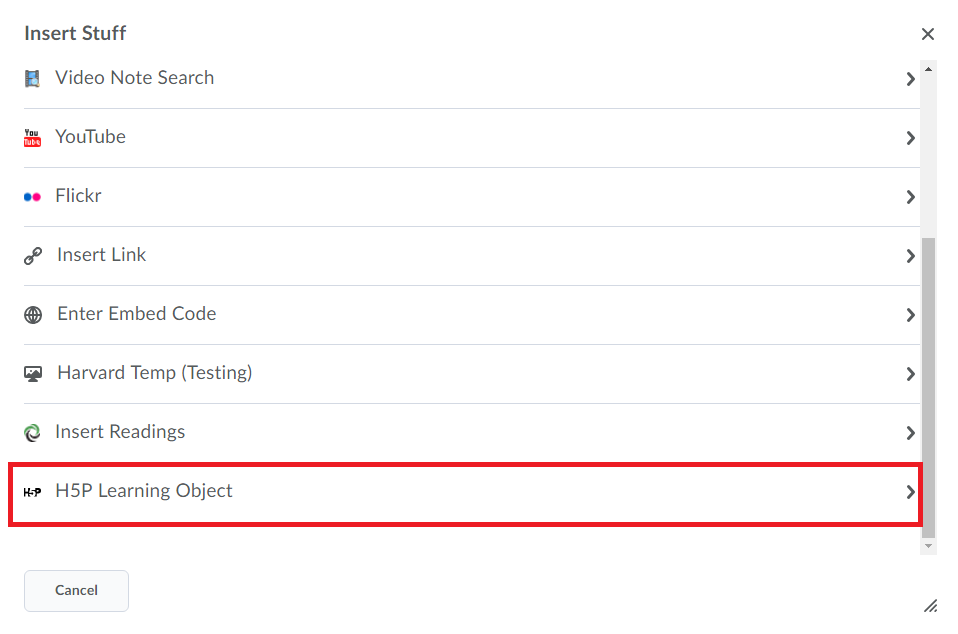
Task: Click the H5P logo icon
Action: pos(32,492)
